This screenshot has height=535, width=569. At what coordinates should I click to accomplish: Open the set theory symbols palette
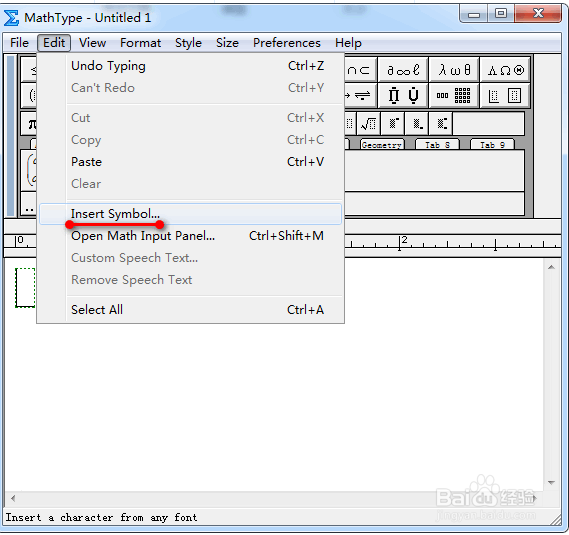click(361, 70)
